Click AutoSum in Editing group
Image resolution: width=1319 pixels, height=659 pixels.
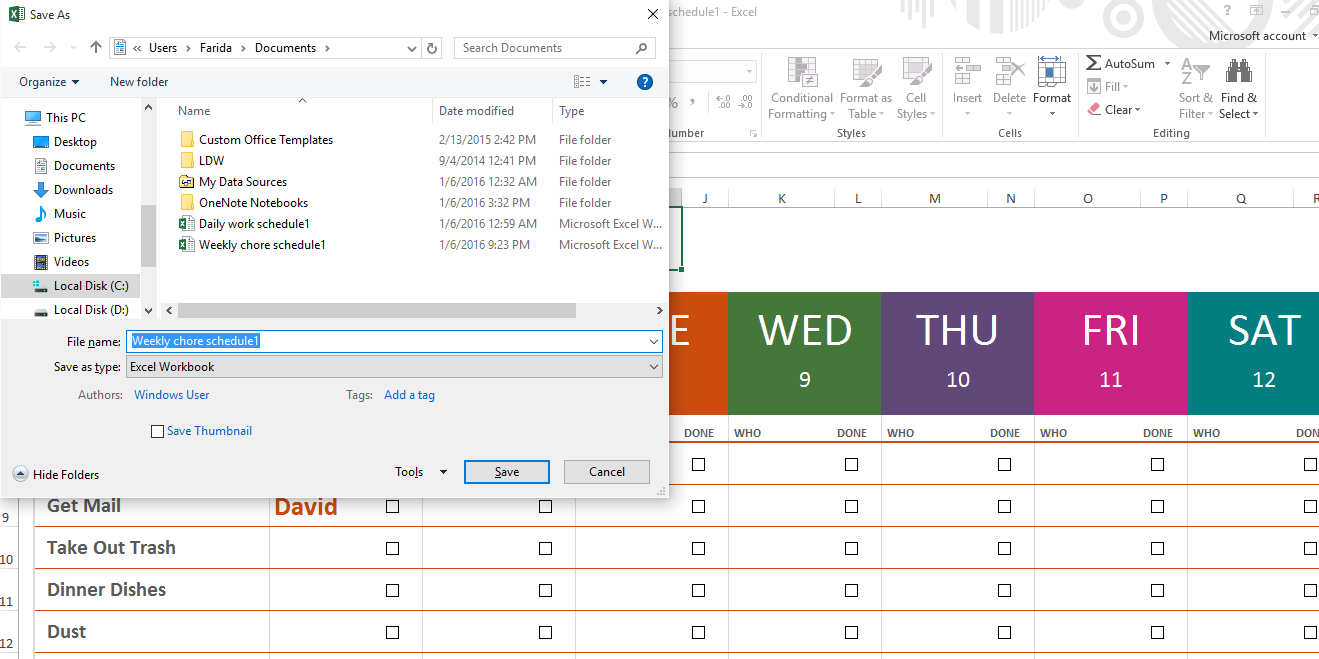1120,63
